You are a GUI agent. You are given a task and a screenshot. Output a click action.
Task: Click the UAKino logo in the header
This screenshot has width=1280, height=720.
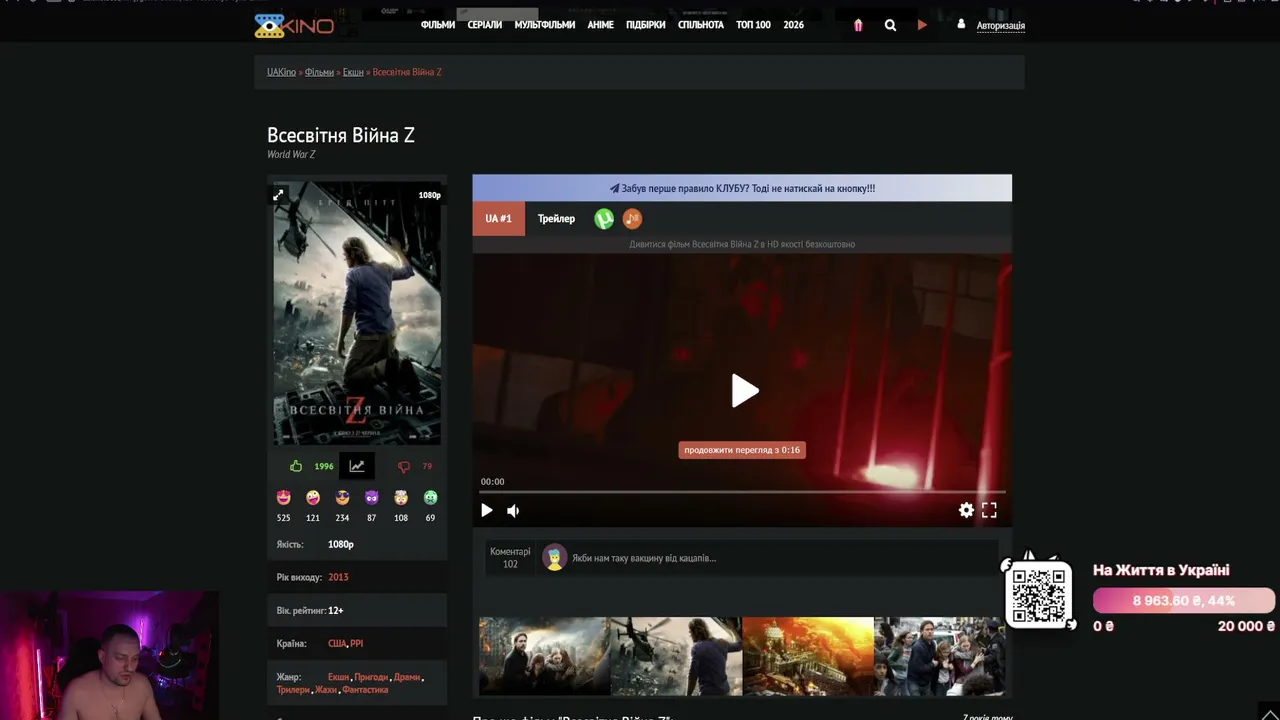pyautogui.click(x=294, y=25)
